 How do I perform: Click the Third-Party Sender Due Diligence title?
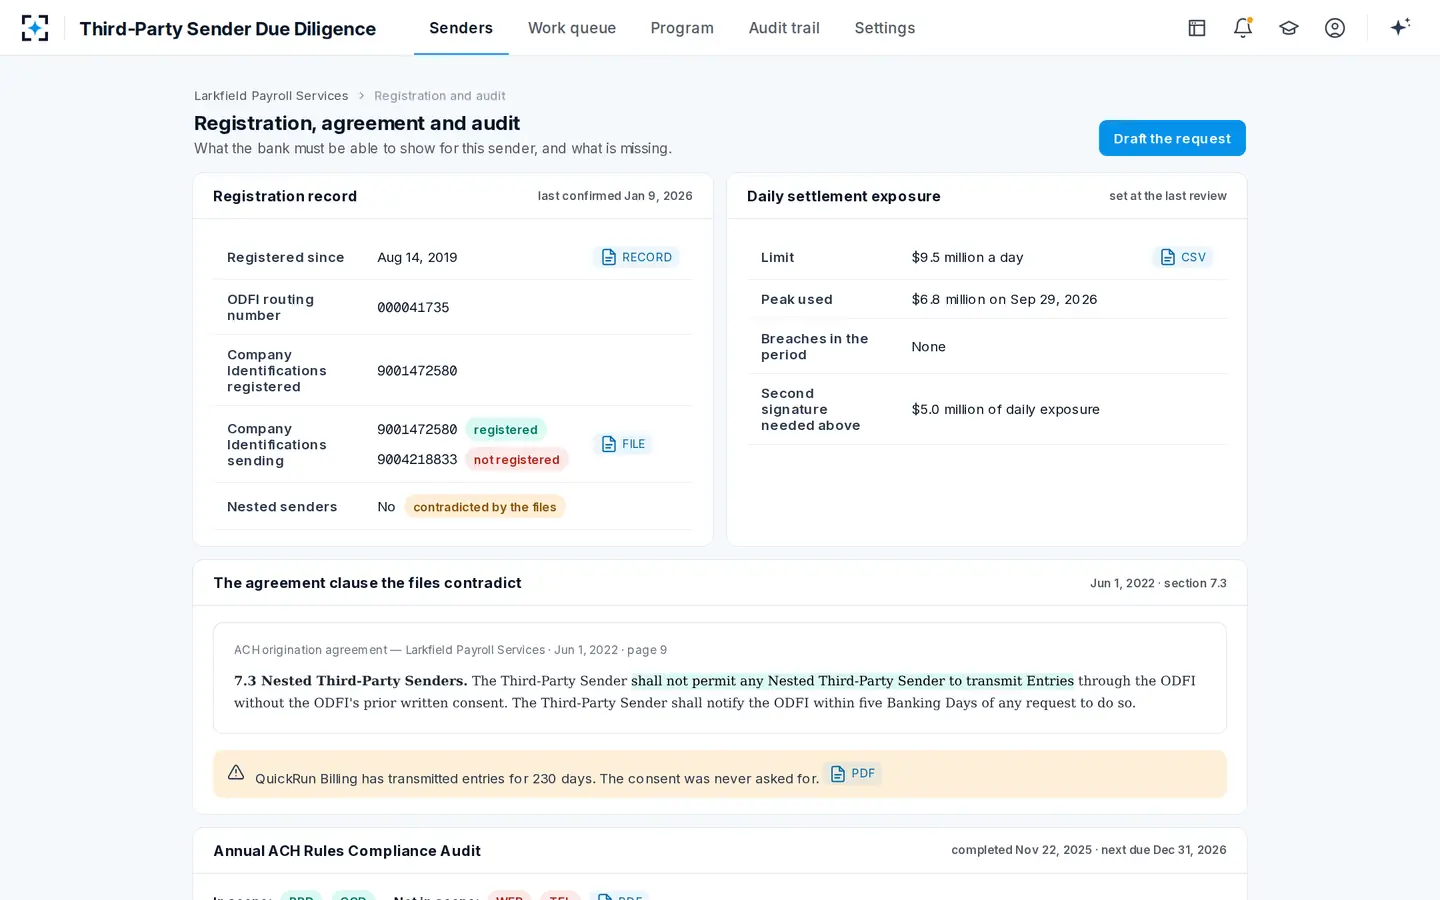click(x=228, y=28)
